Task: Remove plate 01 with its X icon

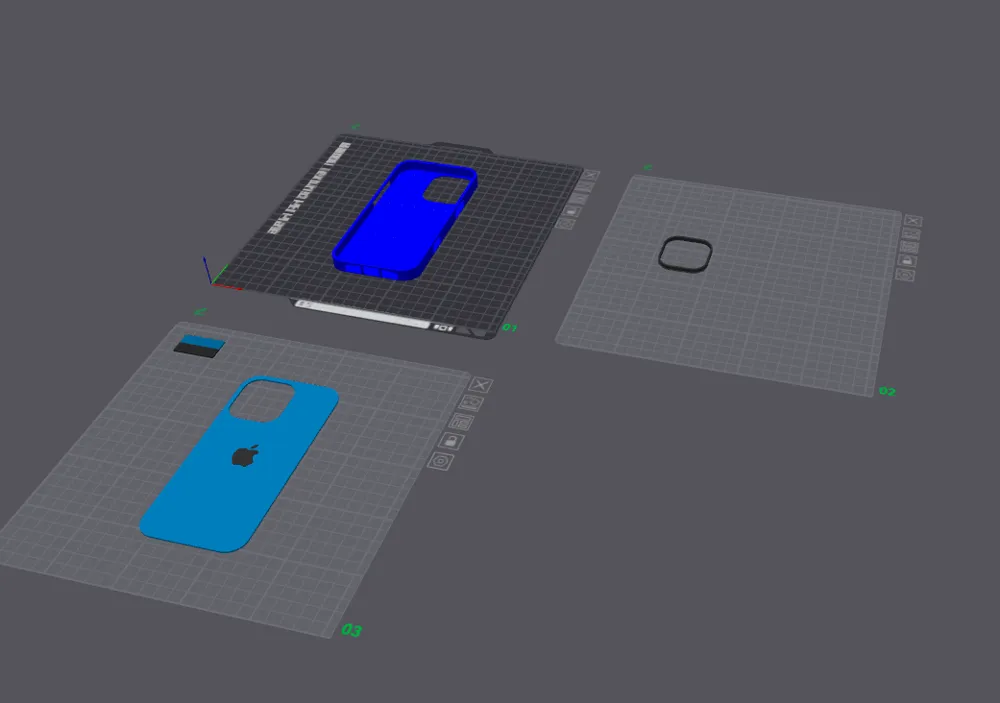Action: 591,175
